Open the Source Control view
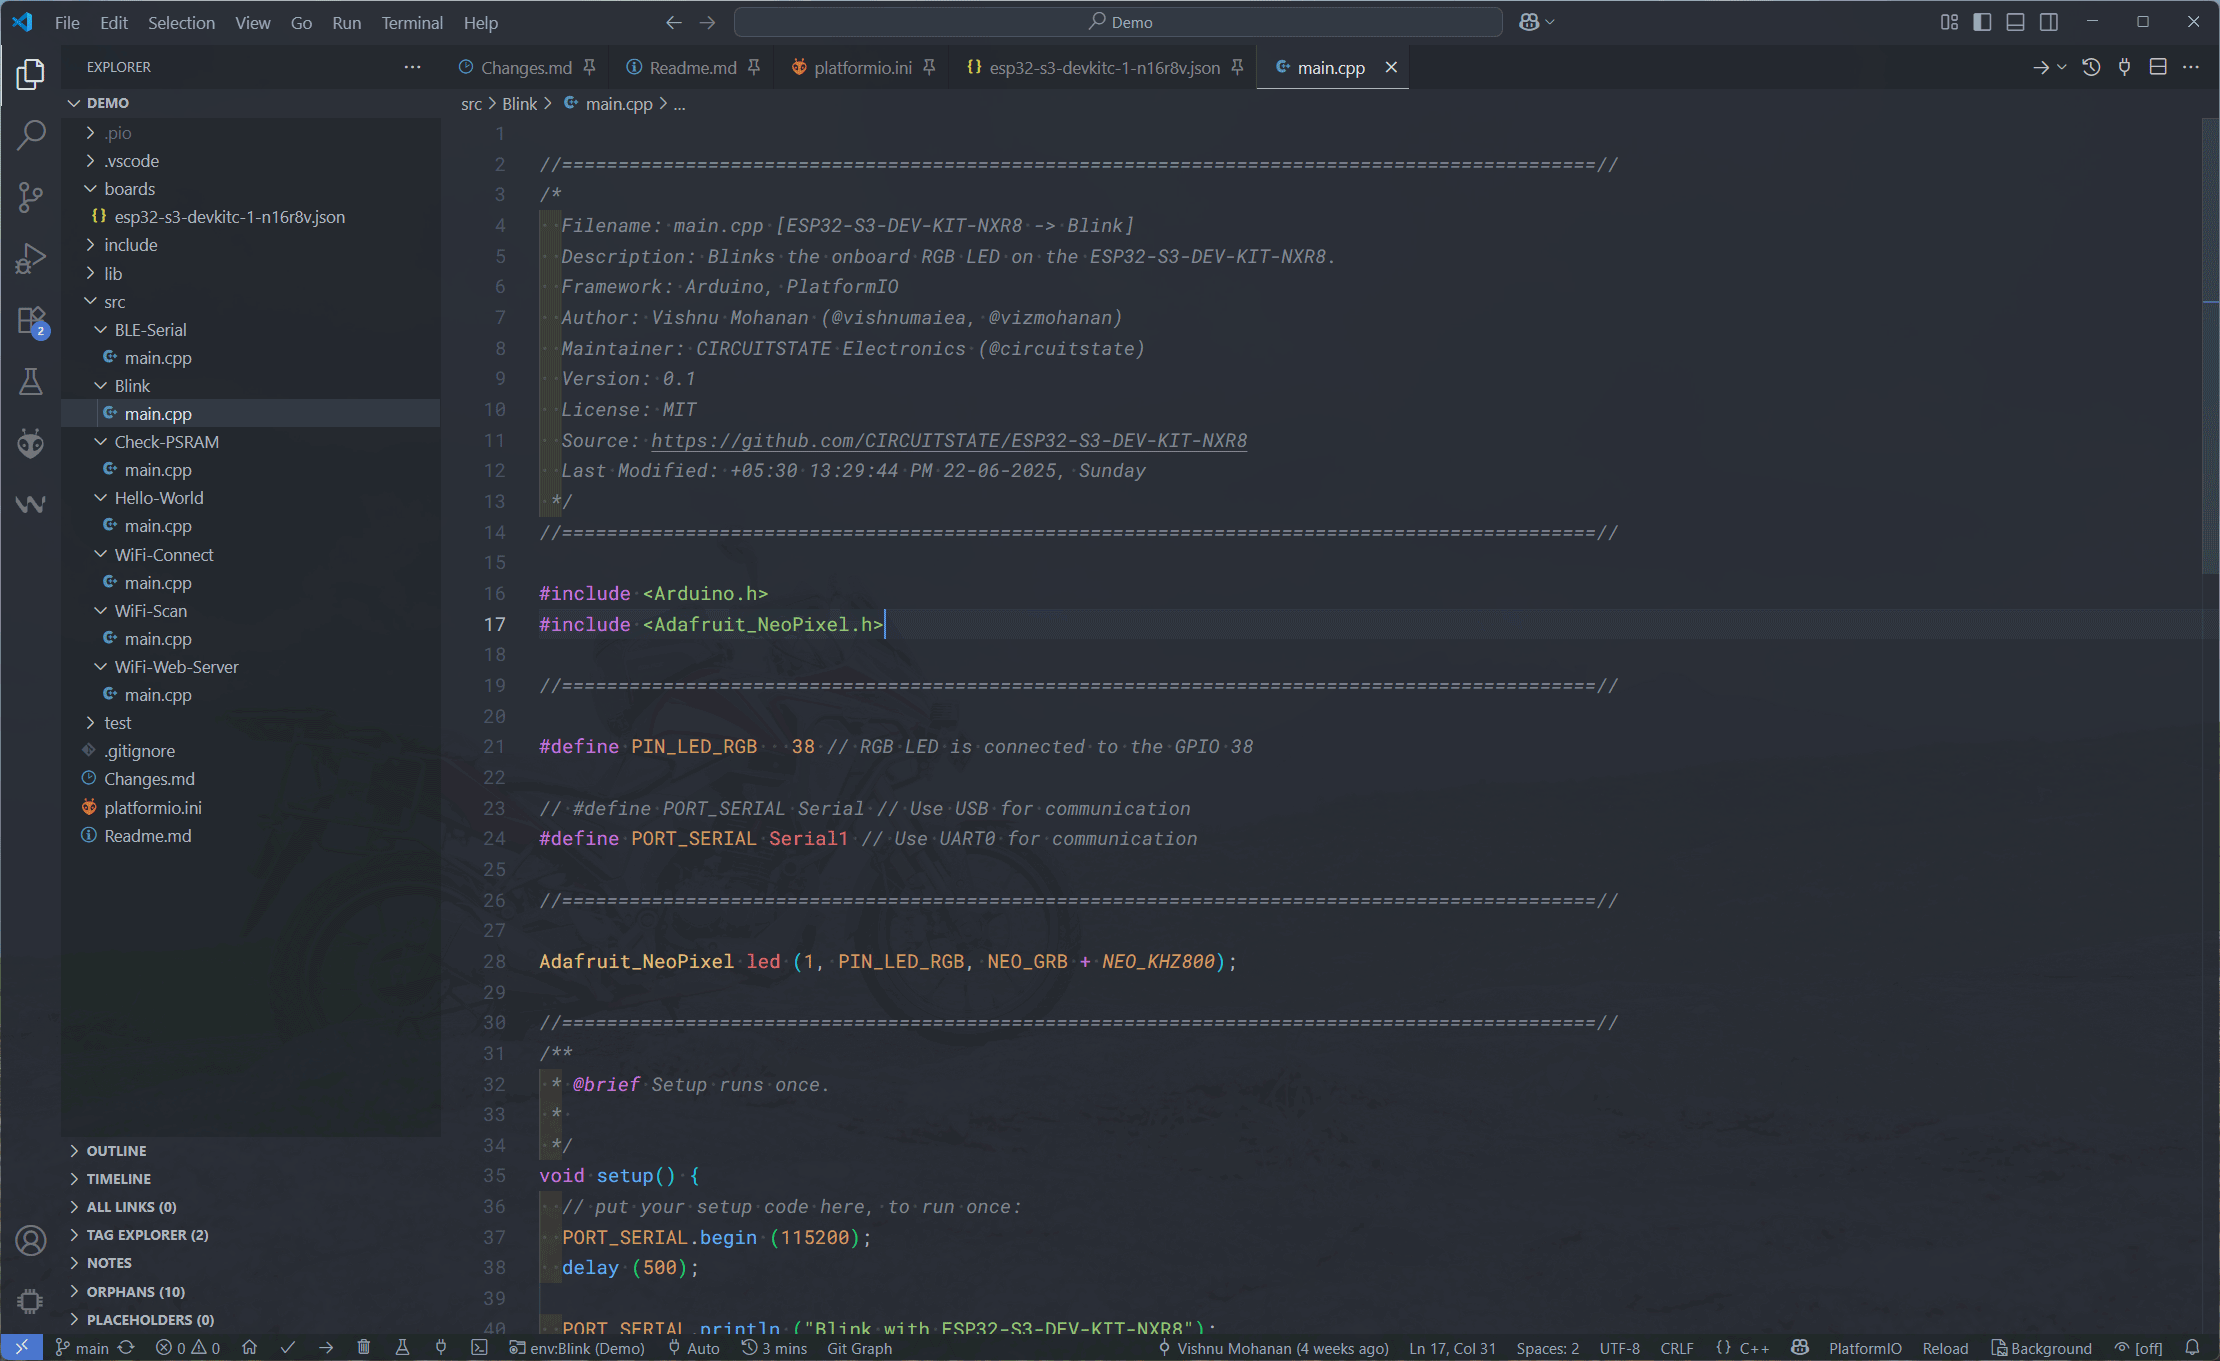Viewport: 2220px width, 1361px height. 31,197
